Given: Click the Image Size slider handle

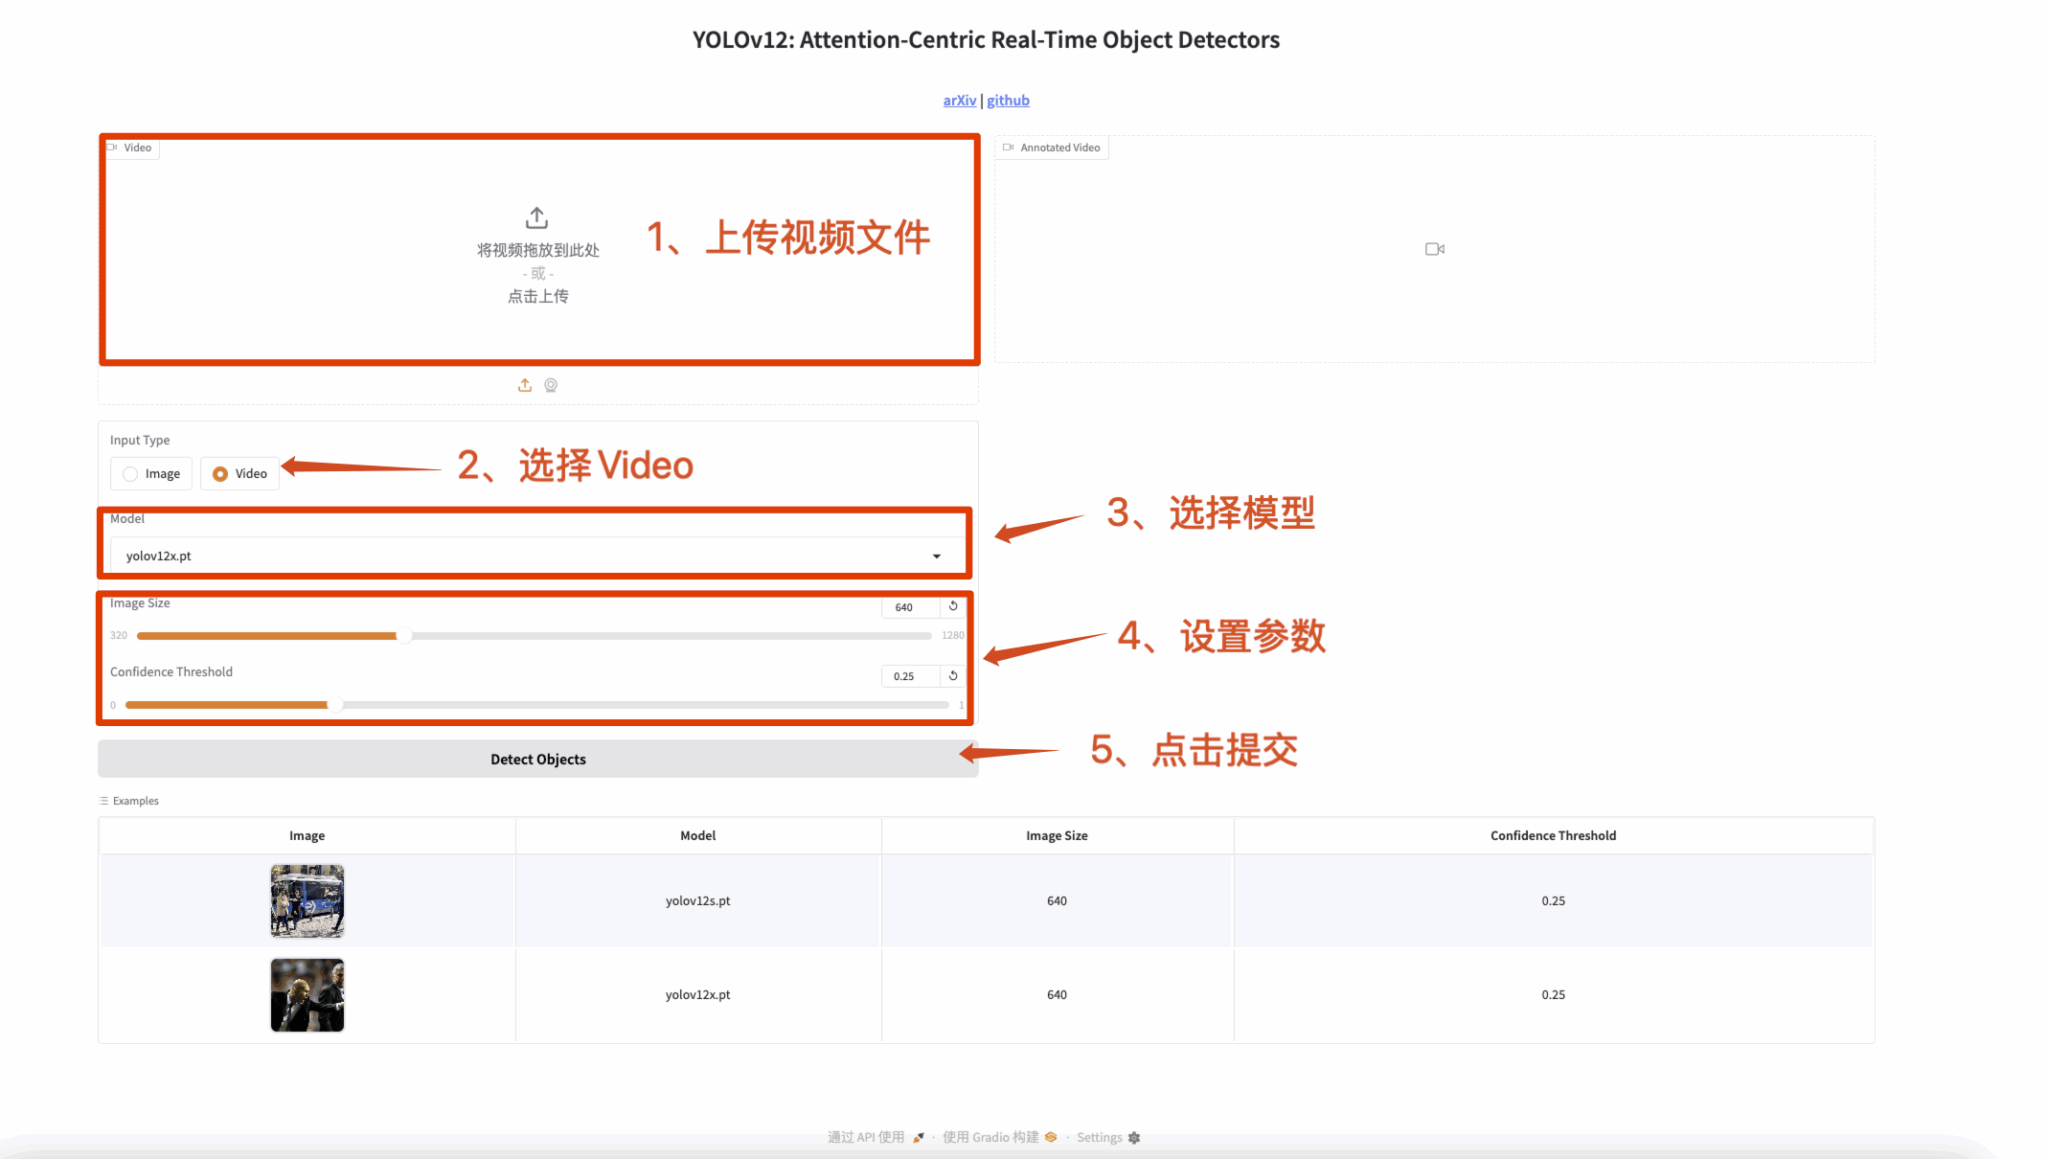Looking at the screenshot, I should 403,636.
